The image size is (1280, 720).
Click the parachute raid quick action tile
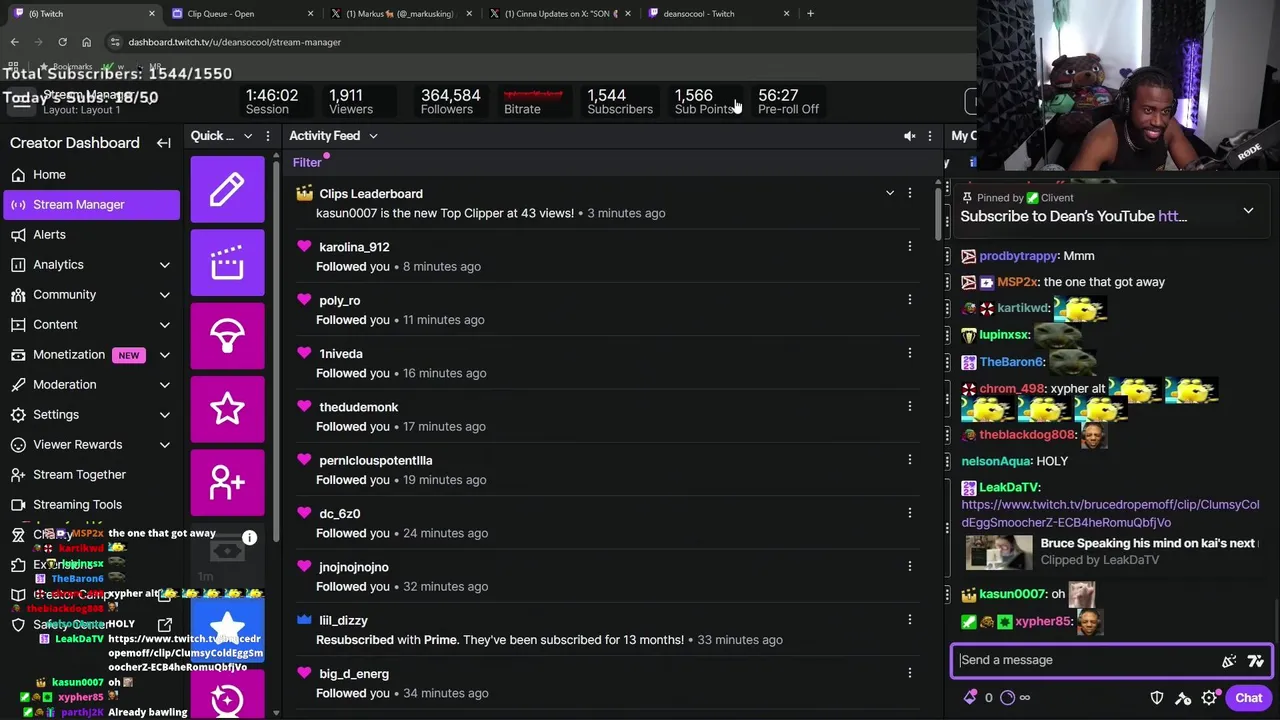pos(227,335)
